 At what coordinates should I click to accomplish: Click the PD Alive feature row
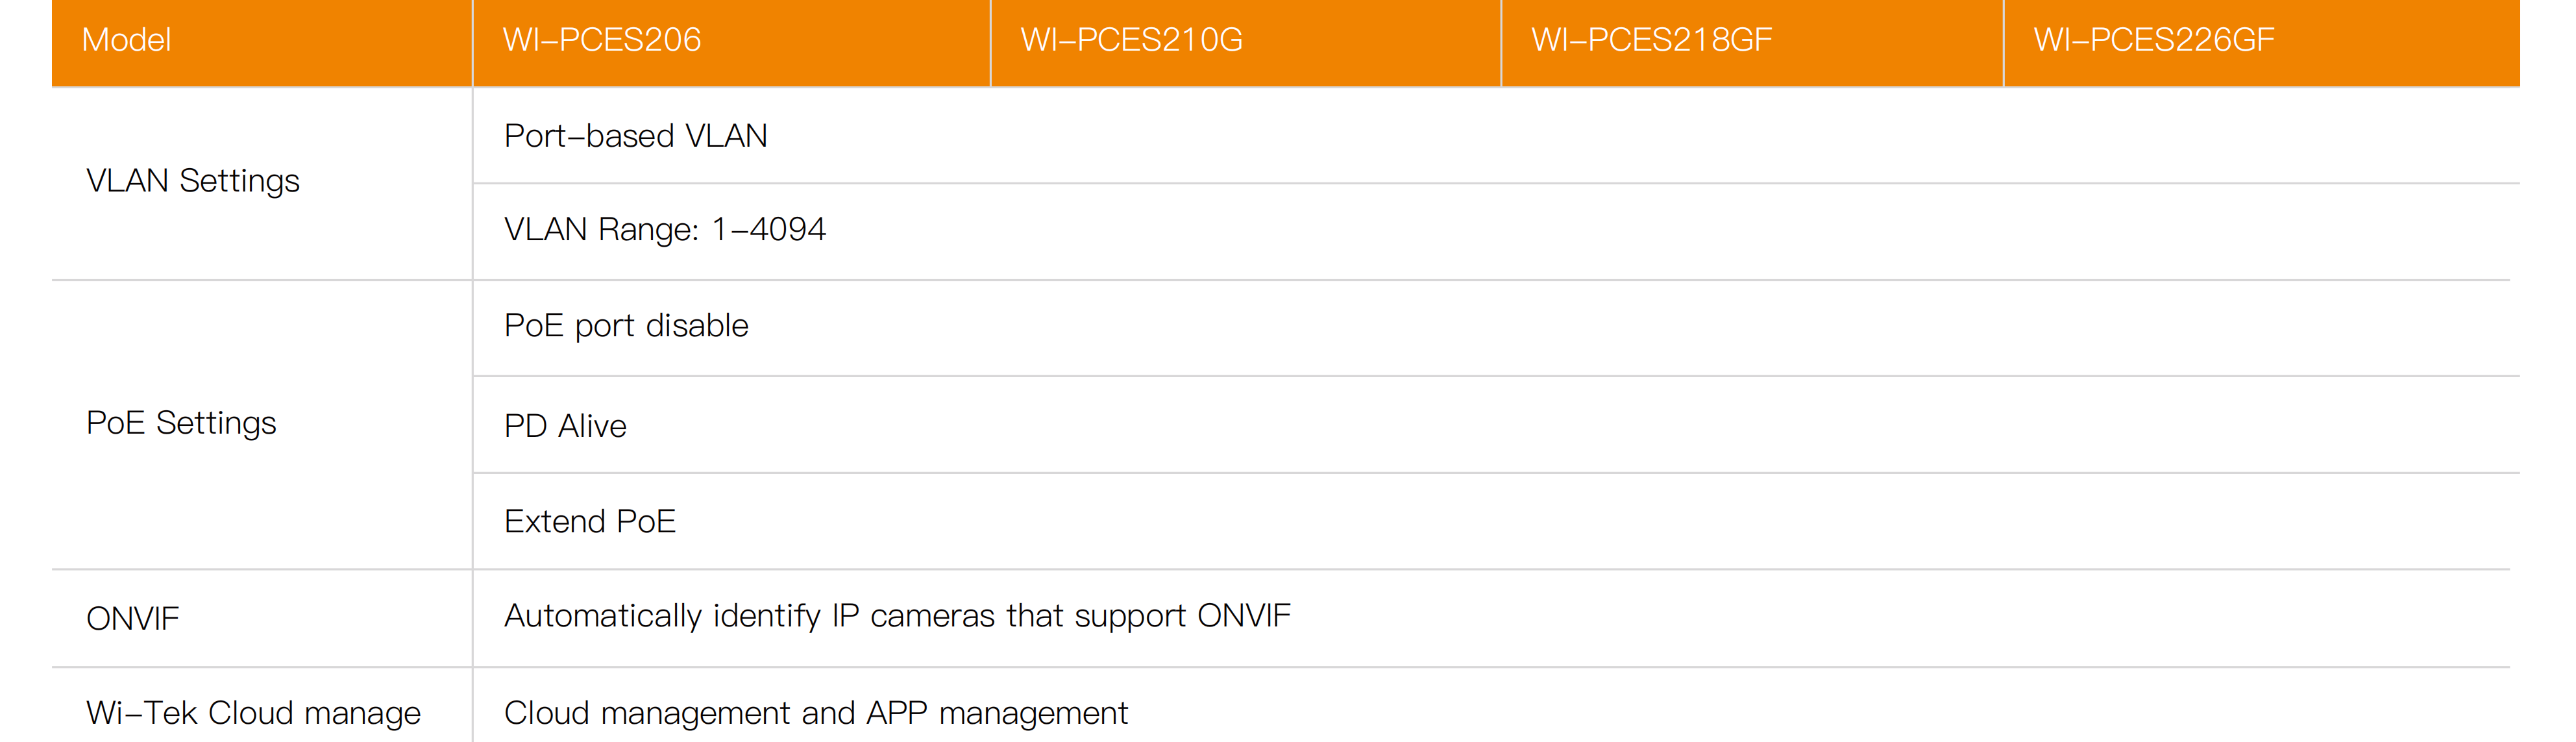click(565, 426)
